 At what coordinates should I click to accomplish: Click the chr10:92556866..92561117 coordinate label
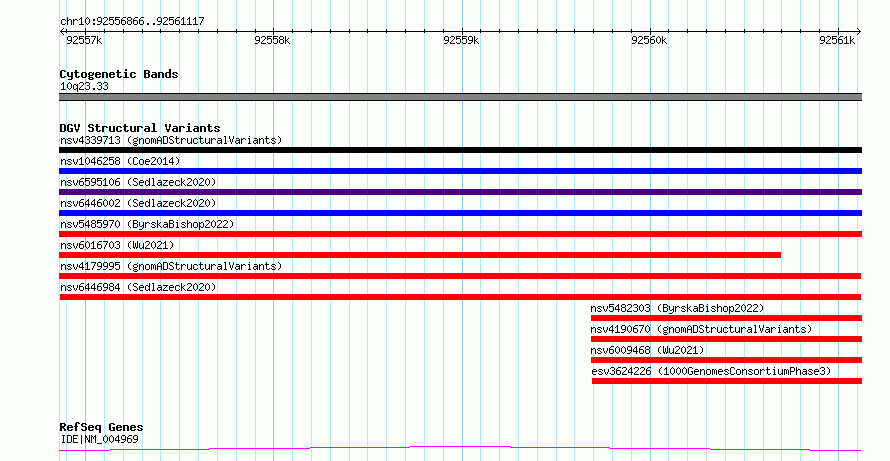[x=132, y=22]
